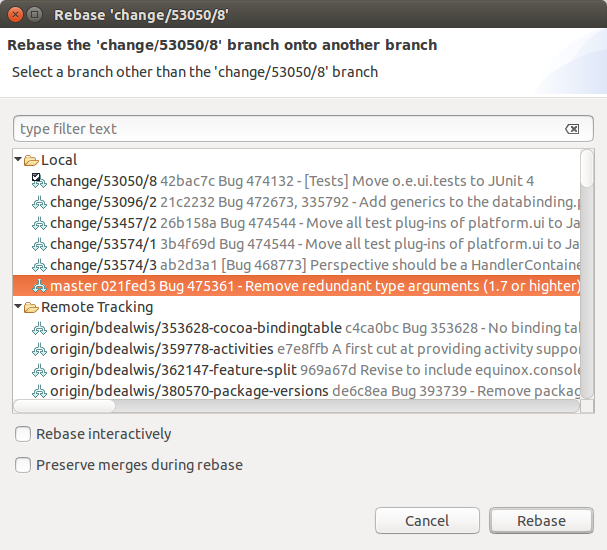Click the branch icon of origin/bdealwis/359778-activities
Screen dimensions: 607x550
pyautogui.click(x=39, y=349)
